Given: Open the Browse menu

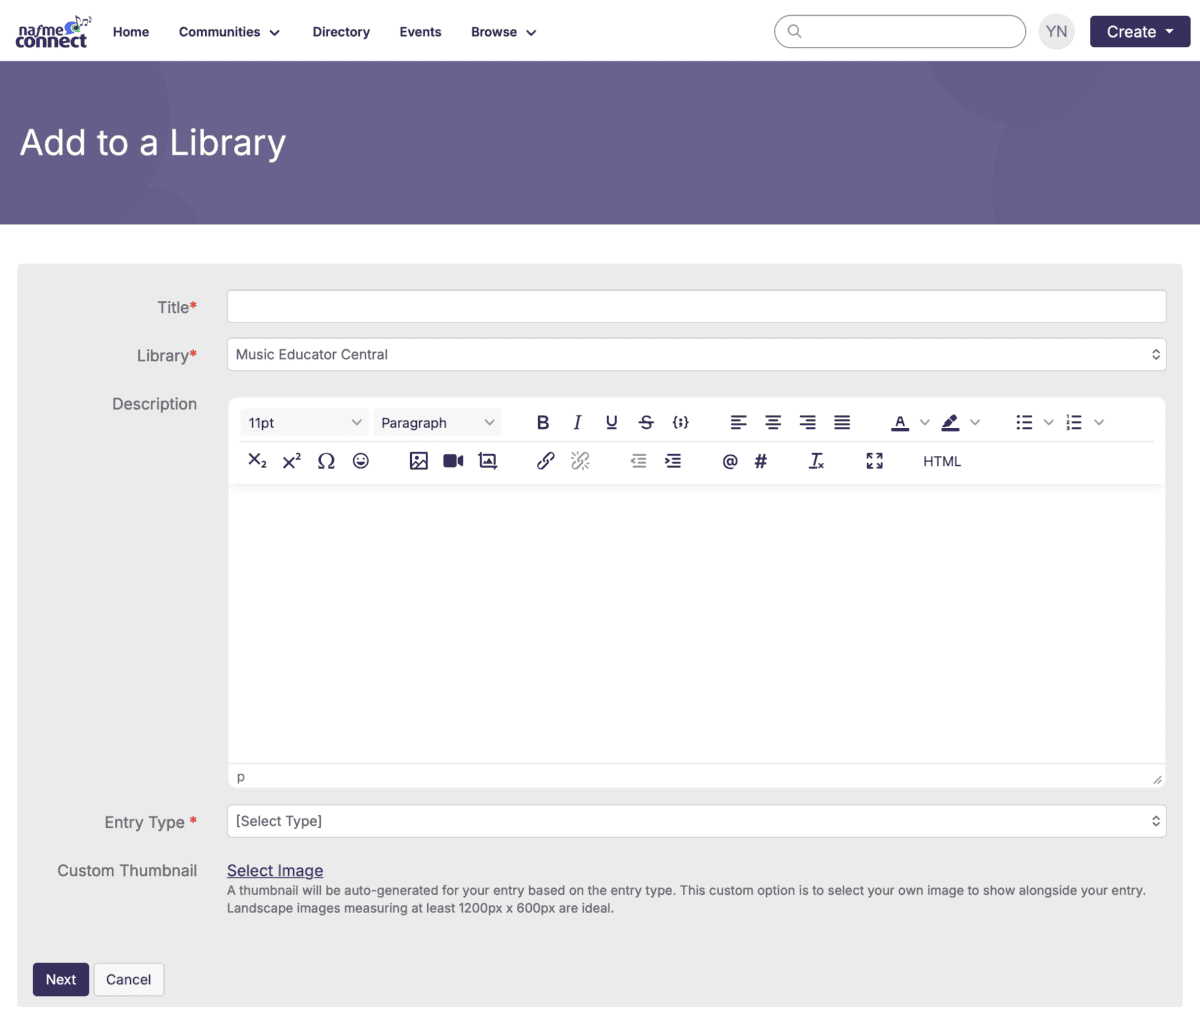Looking at the screenshot, I should tap(504, 32).
